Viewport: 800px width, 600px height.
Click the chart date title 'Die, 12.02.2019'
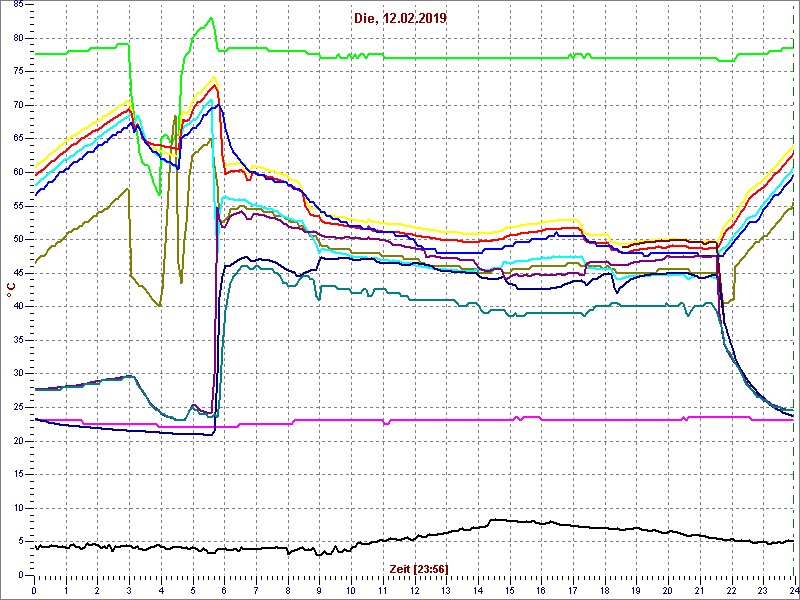click(x=400, y=18)
